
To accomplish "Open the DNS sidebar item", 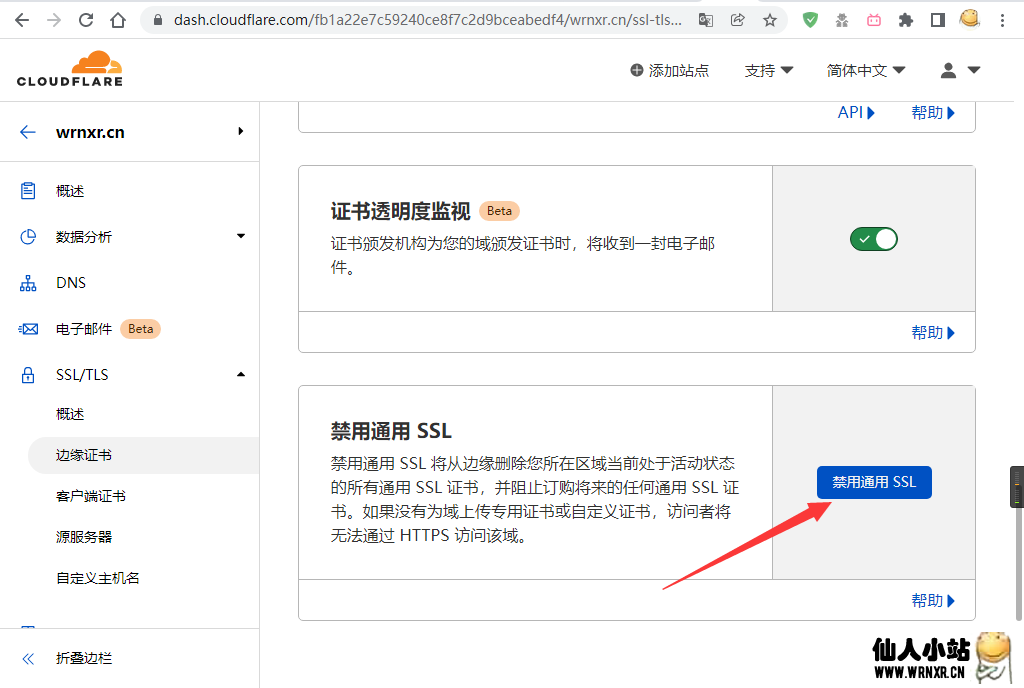I will coord(71,283).
